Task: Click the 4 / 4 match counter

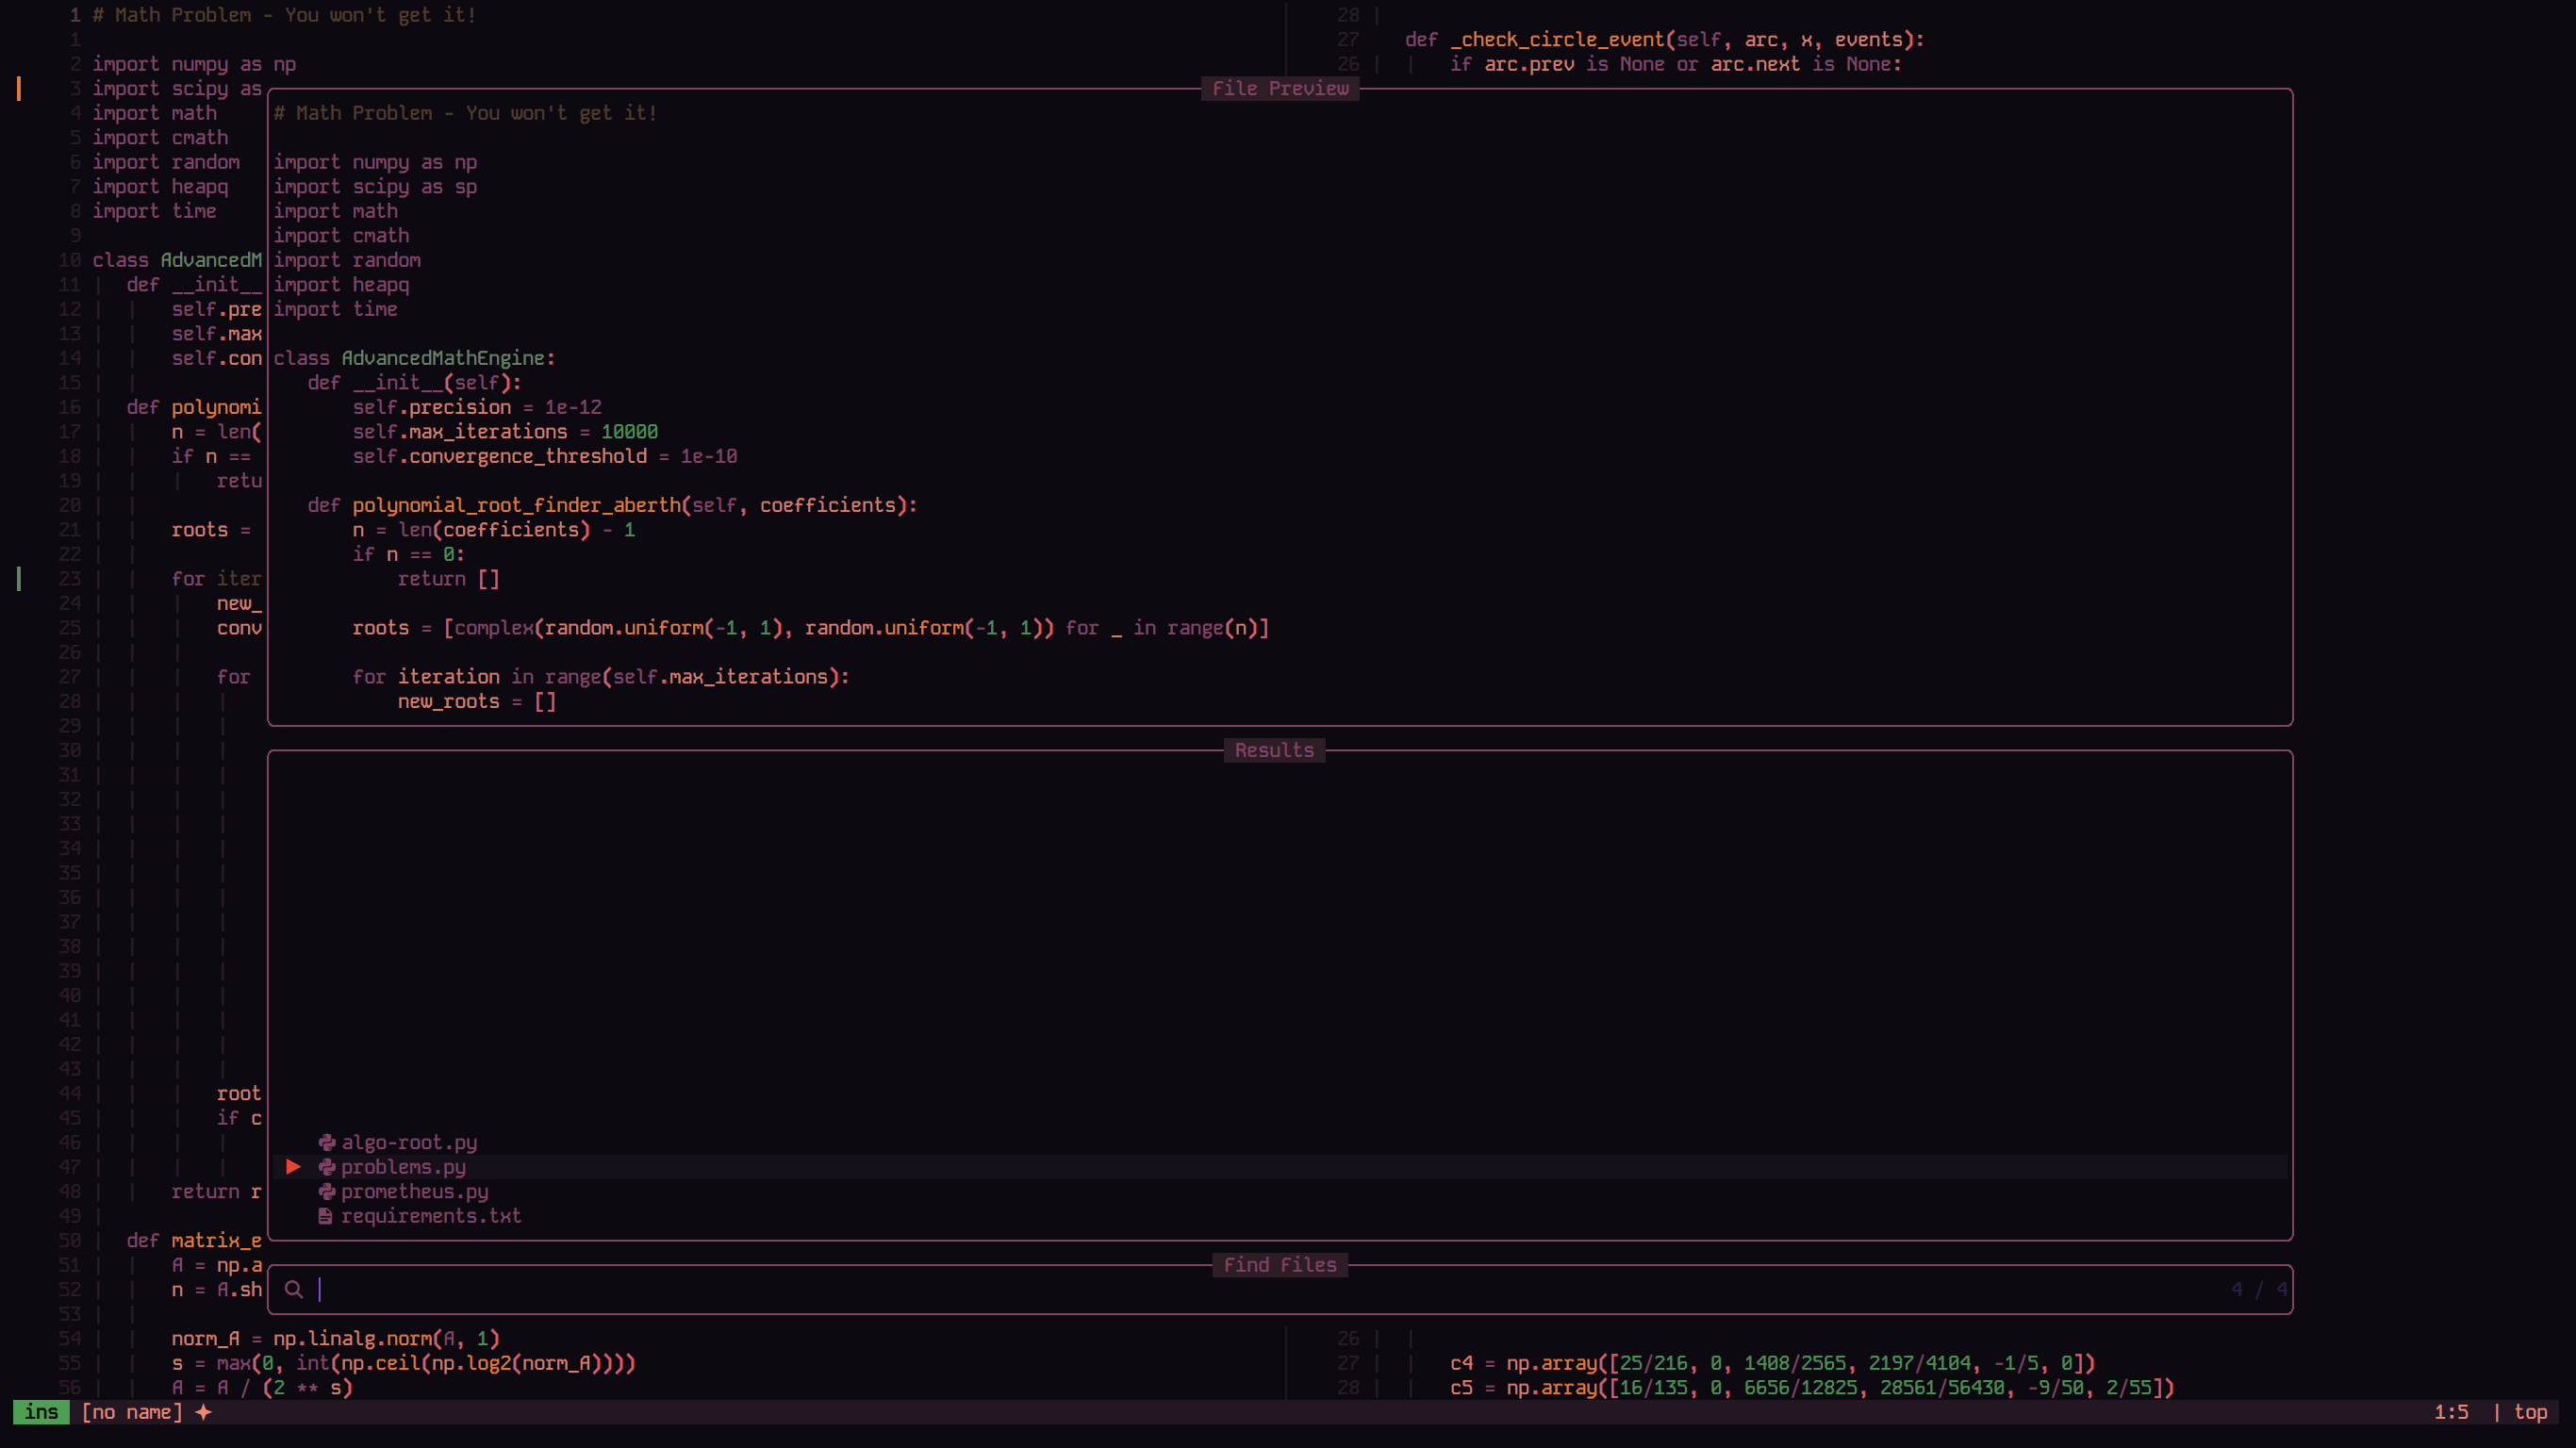Action: click(2259, 1289)
